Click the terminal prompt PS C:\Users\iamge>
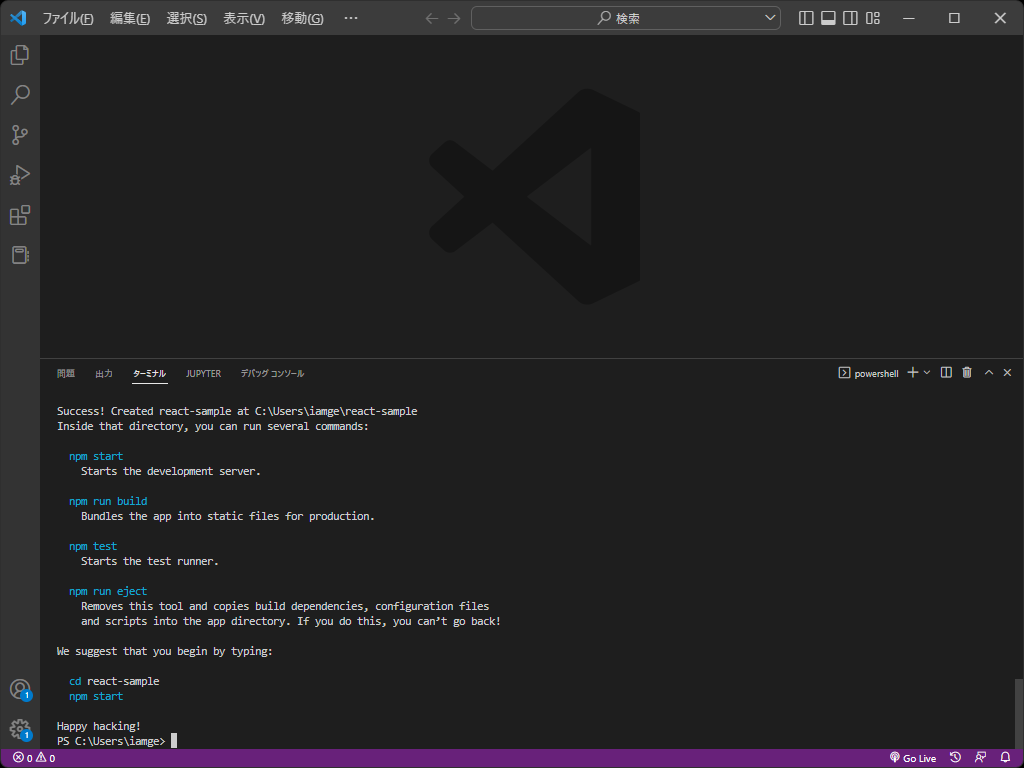The image size is (1024, 768). pos(111,741)
